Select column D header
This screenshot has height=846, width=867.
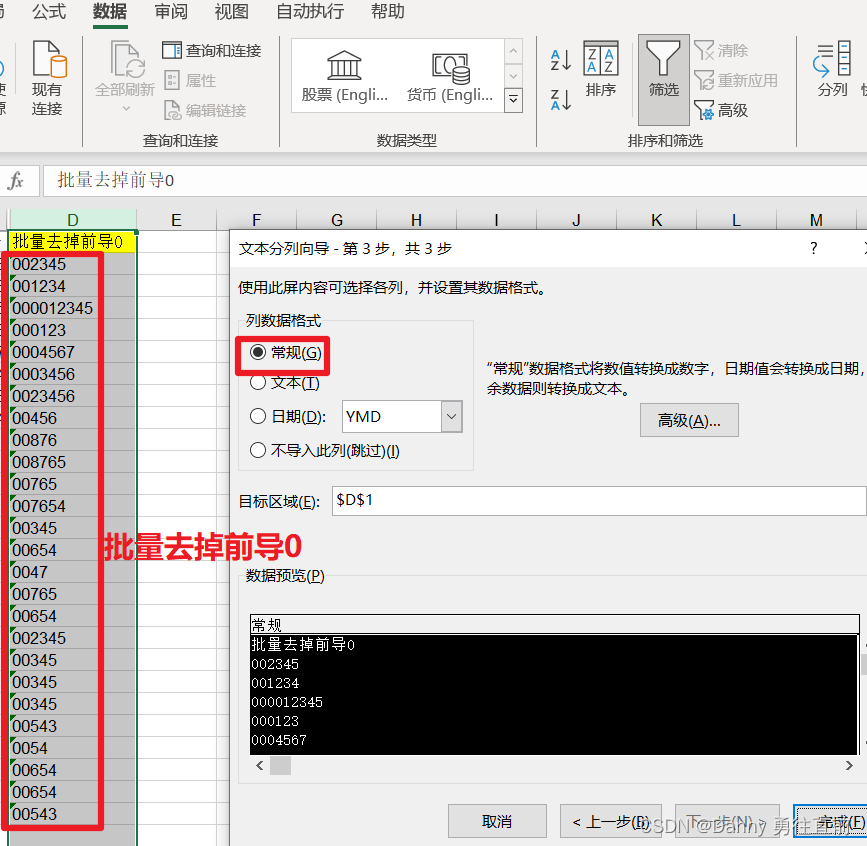click(x=73, y=220)
